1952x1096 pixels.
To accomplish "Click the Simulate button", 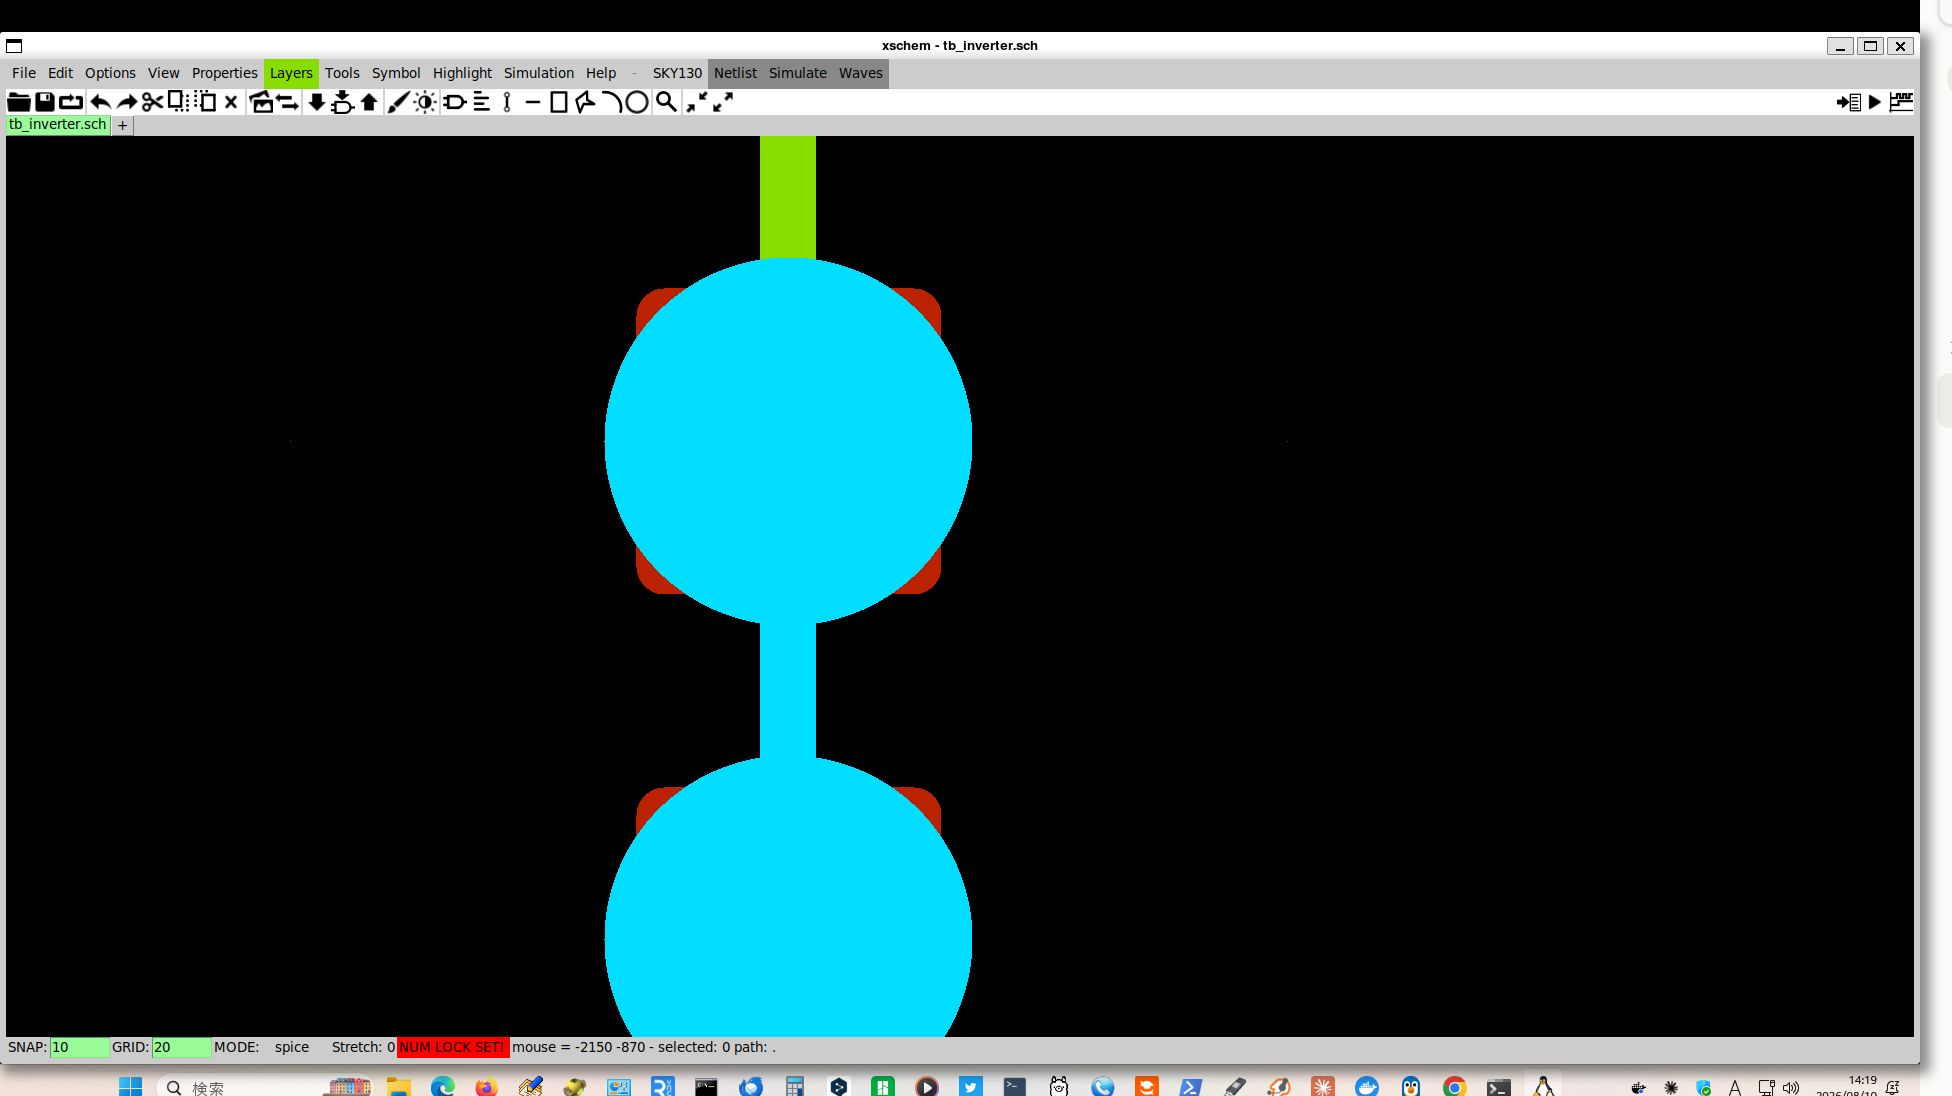I will pos(798,73).
